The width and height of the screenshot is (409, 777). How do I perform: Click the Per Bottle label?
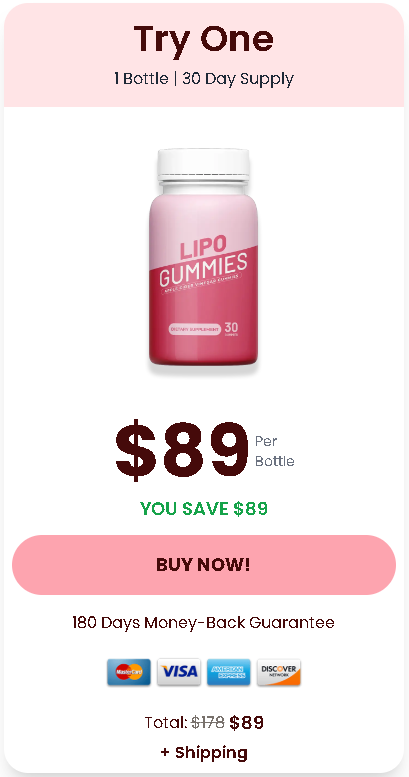[274, 451]
